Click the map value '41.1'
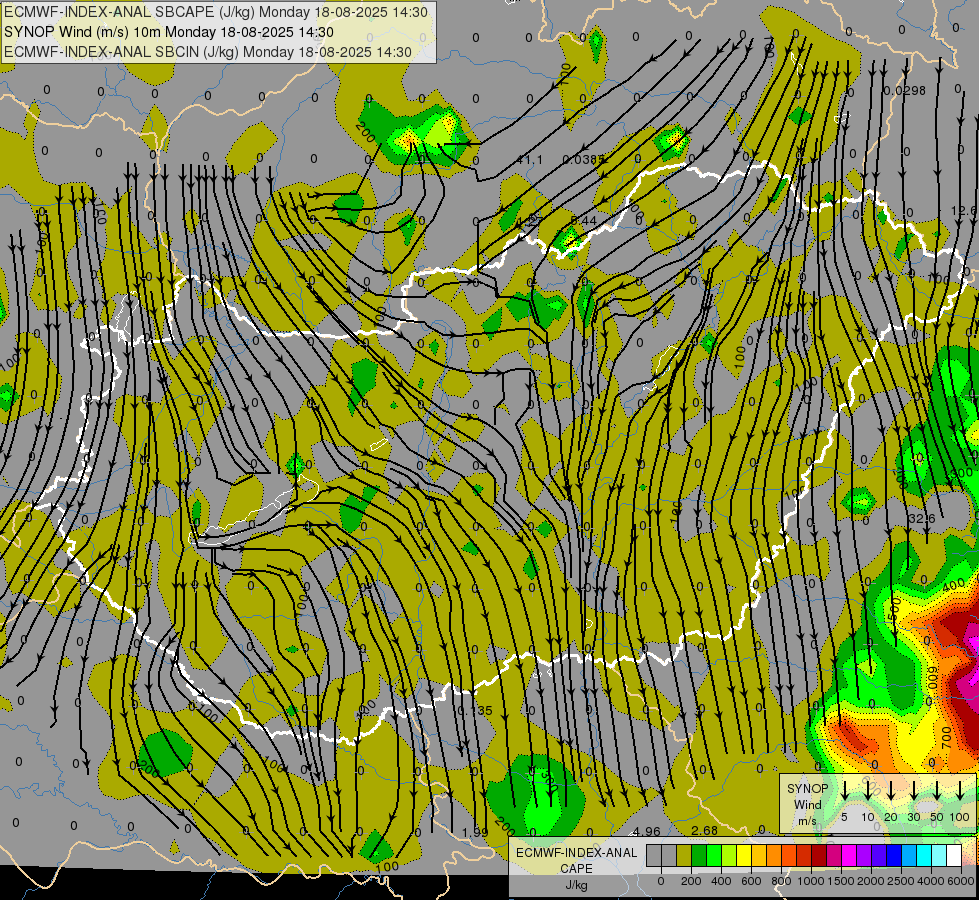Image resolution: width=979 pixels, height=900 pixels. coord(529,160)
